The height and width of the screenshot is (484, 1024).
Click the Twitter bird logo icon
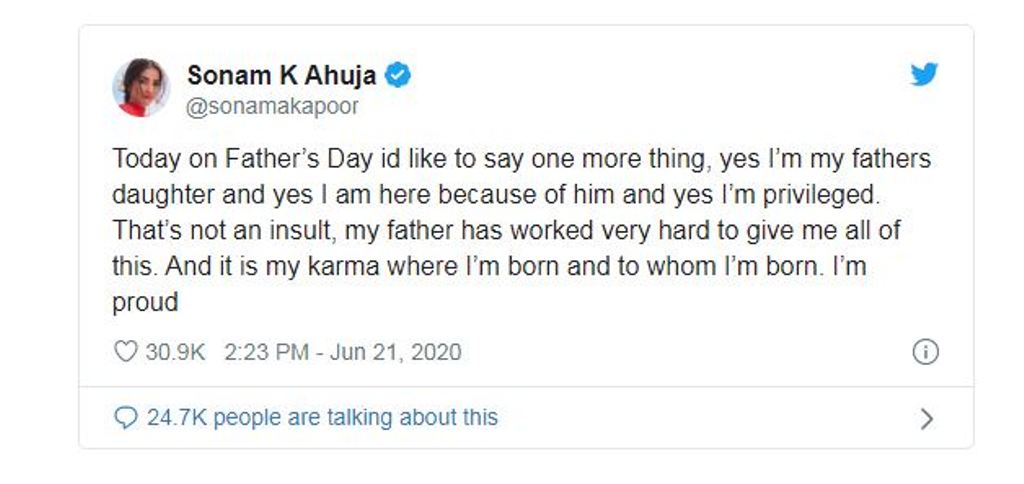[924, 74]
